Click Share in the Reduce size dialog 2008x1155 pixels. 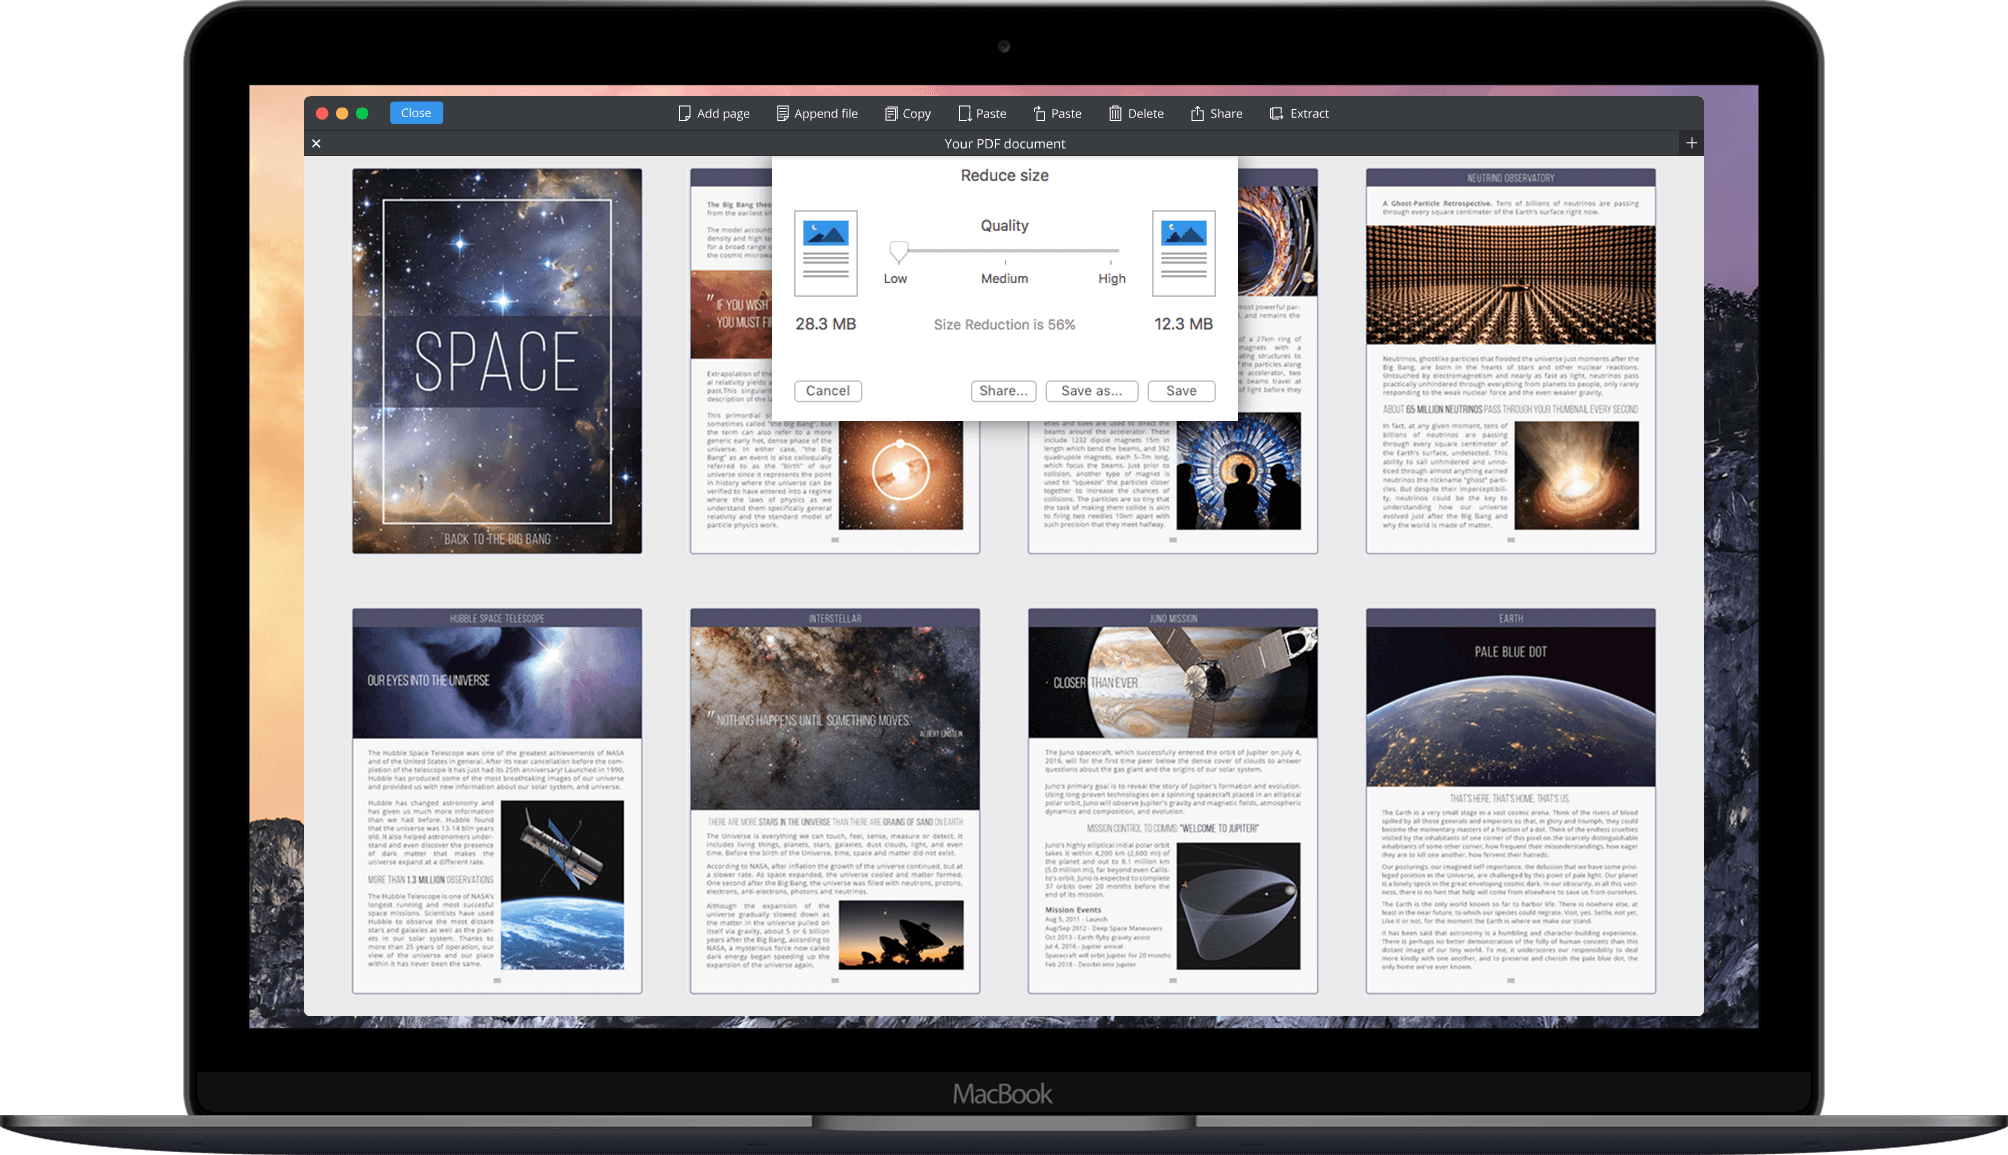pos(1001,389)
